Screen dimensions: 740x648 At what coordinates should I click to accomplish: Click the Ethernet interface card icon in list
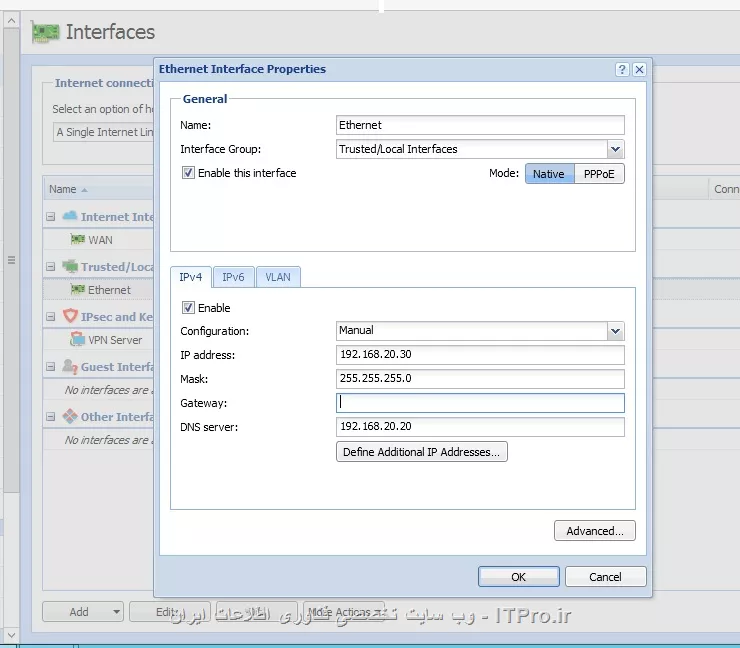point(77,289)
